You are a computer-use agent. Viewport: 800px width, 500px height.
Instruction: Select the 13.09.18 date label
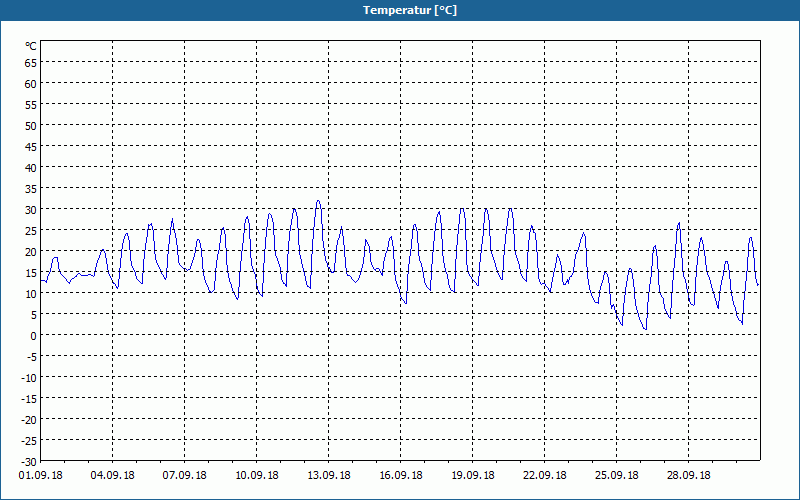pos(329,476)
